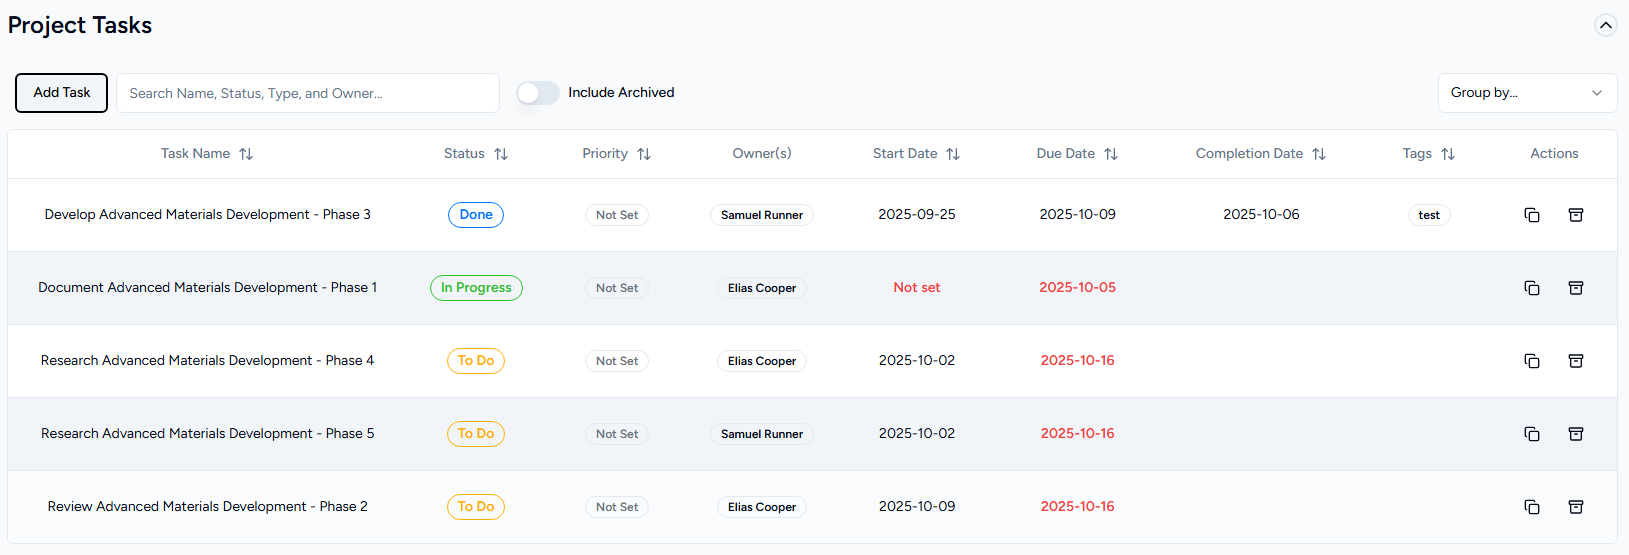Screen dimensions: 1629x555
Task: Duplicate the Research Phase 4 task
Action: click(1531, 361)
